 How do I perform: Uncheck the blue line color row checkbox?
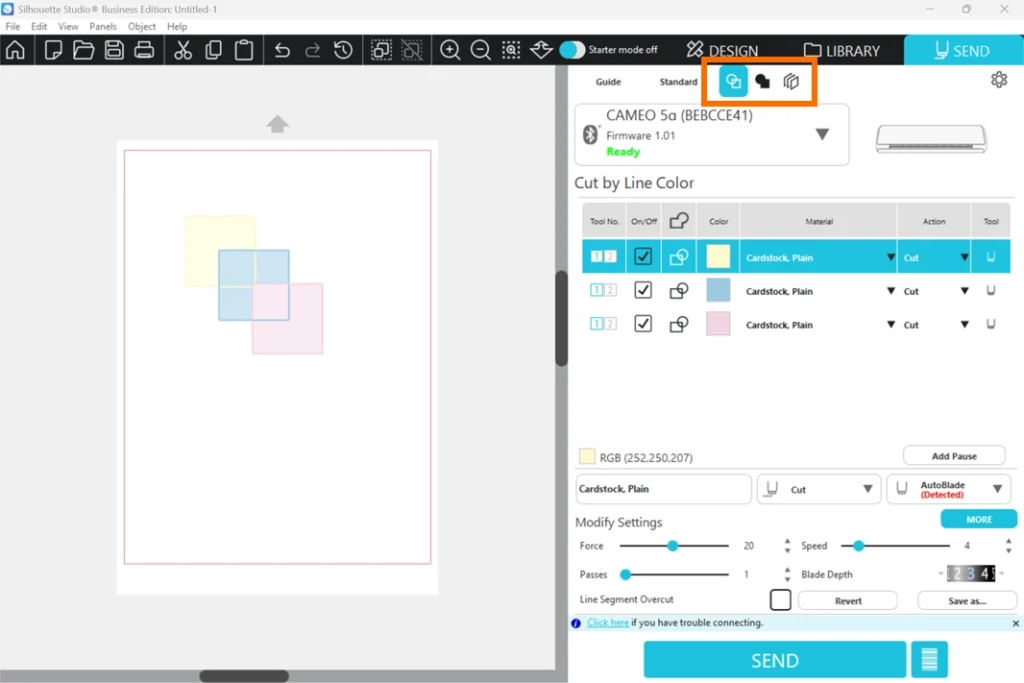643,291
